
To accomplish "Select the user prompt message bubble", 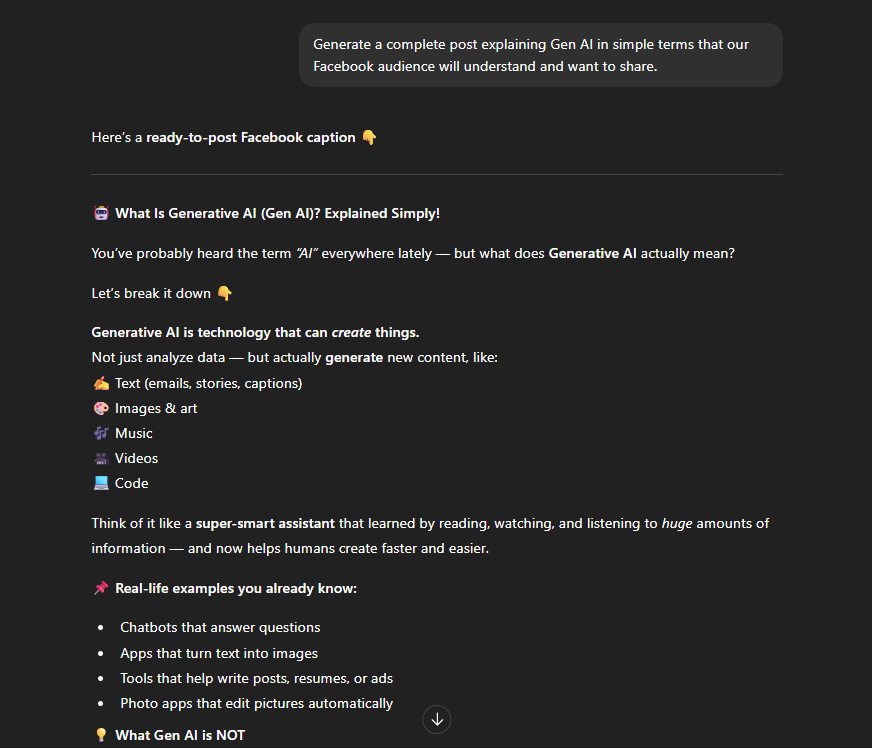I will pyautogui.click(x=540, y=55).
